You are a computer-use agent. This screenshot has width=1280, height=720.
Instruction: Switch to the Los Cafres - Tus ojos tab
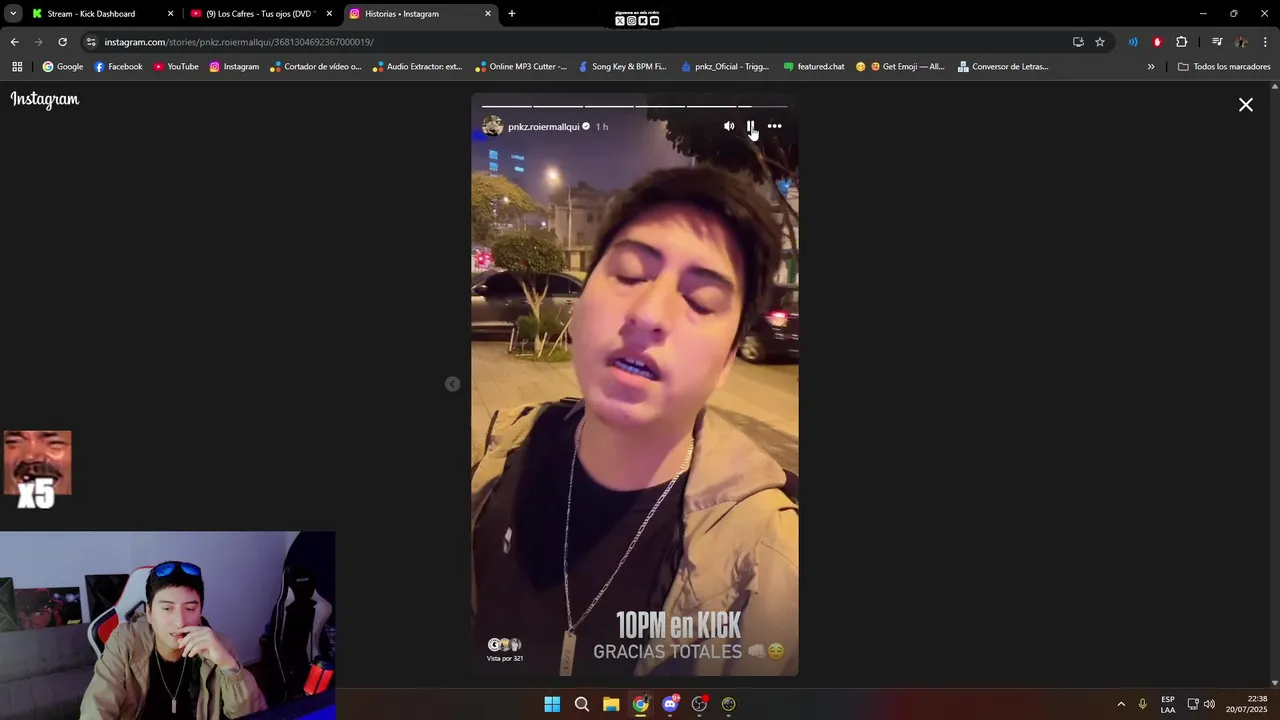point(260,14)
